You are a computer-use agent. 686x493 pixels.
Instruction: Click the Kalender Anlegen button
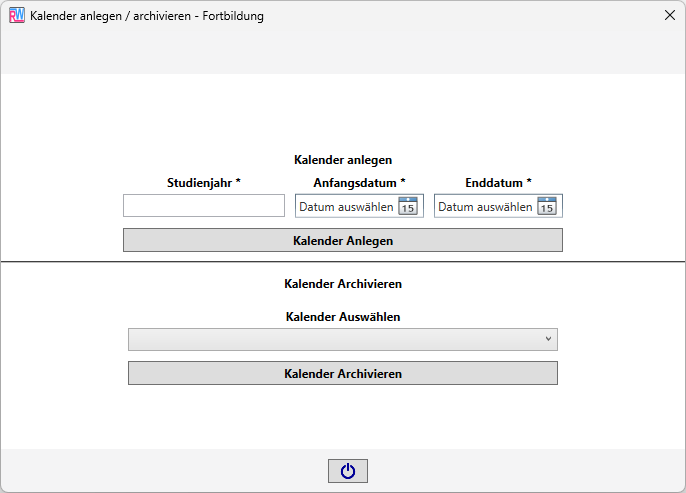[343, 240]
